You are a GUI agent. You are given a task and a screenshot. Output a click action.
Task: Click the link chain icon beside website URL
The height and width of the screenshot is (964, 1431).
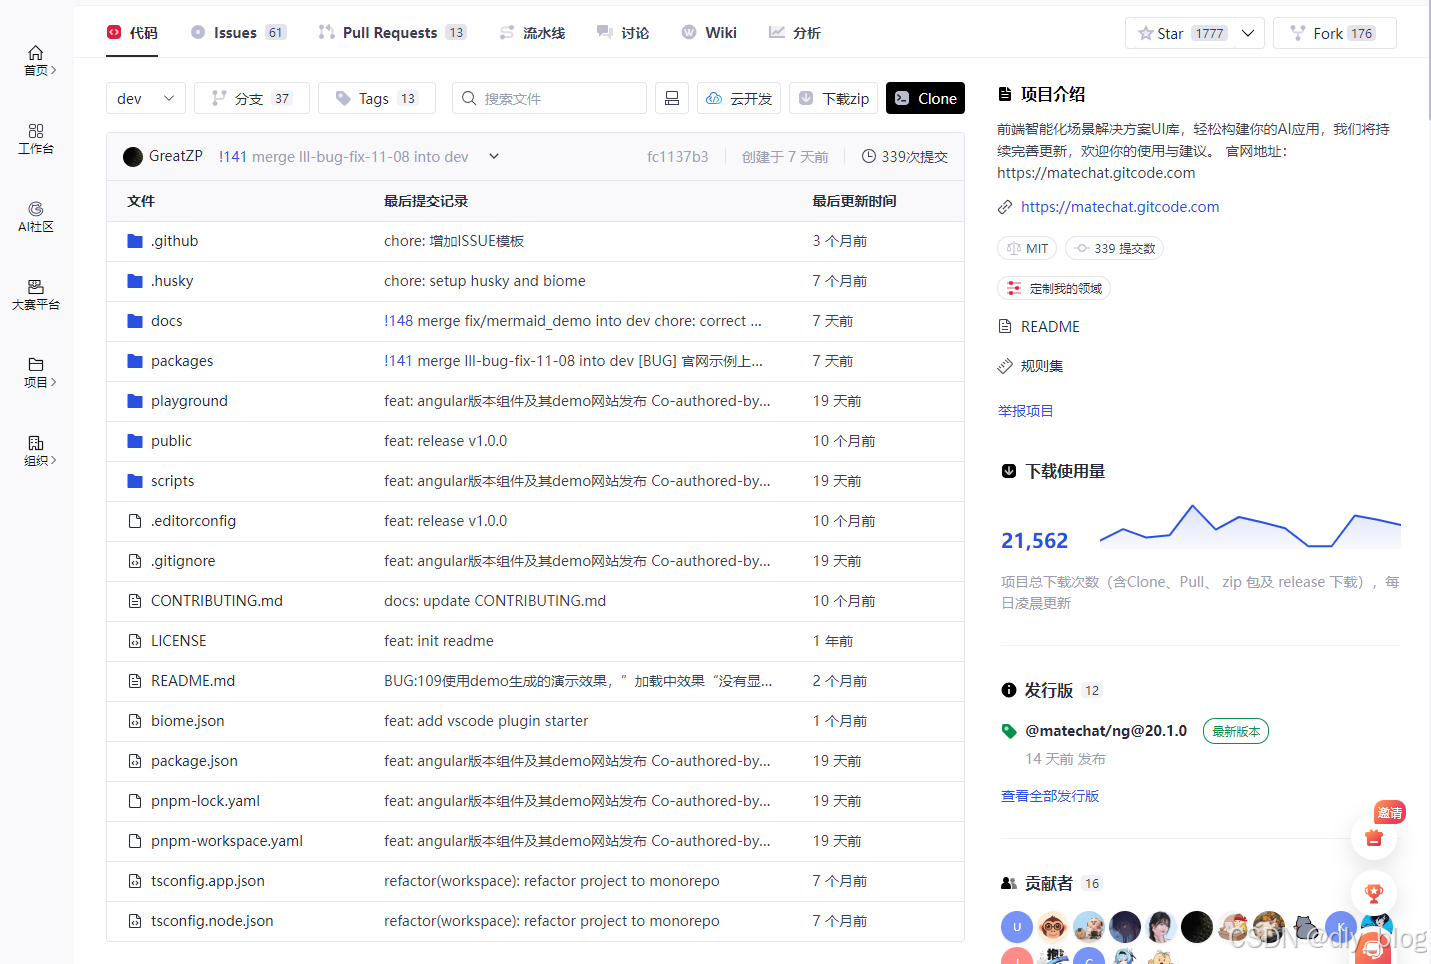click(1005, 207)
